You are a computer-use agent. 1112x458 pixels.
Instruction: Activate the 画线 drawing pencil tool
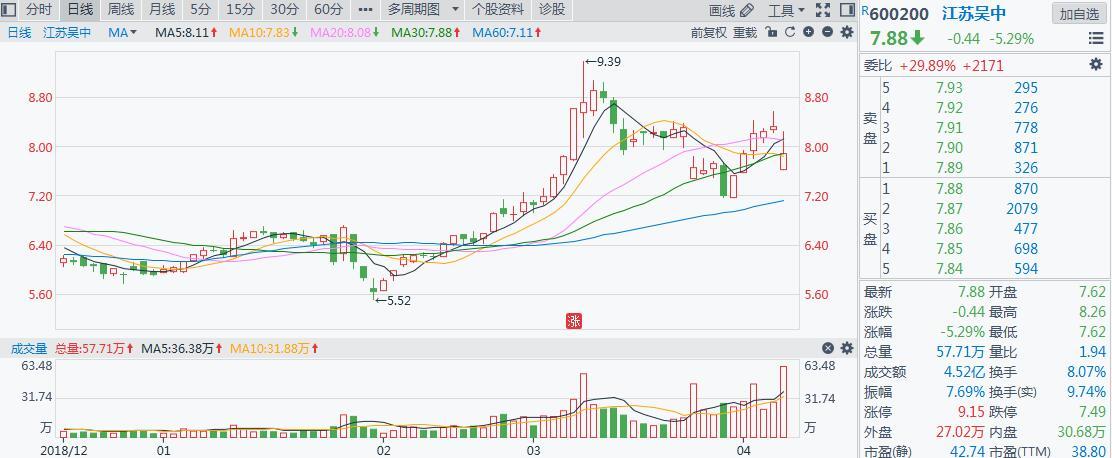pos(732,11)
